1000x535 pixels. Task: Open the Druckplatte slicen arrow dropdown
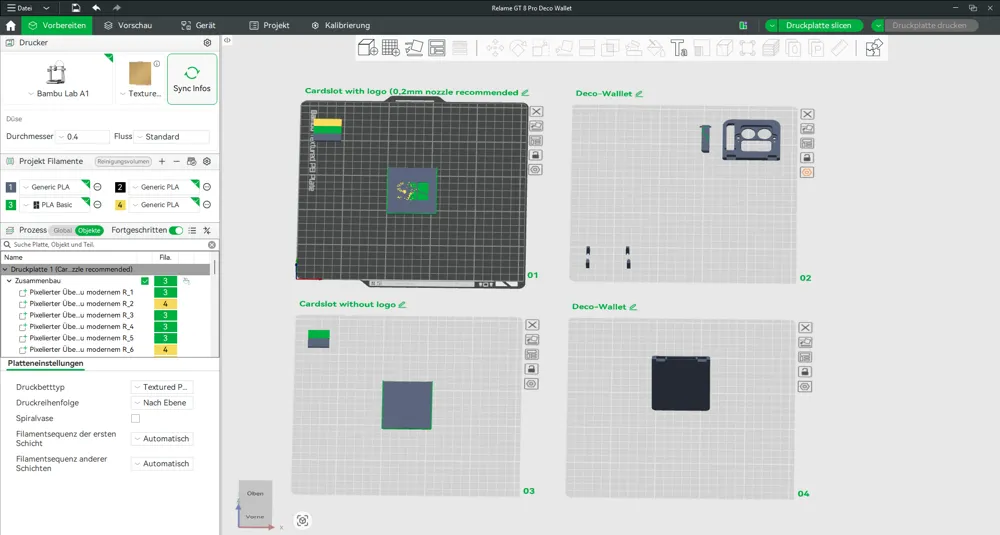point(772,26)
